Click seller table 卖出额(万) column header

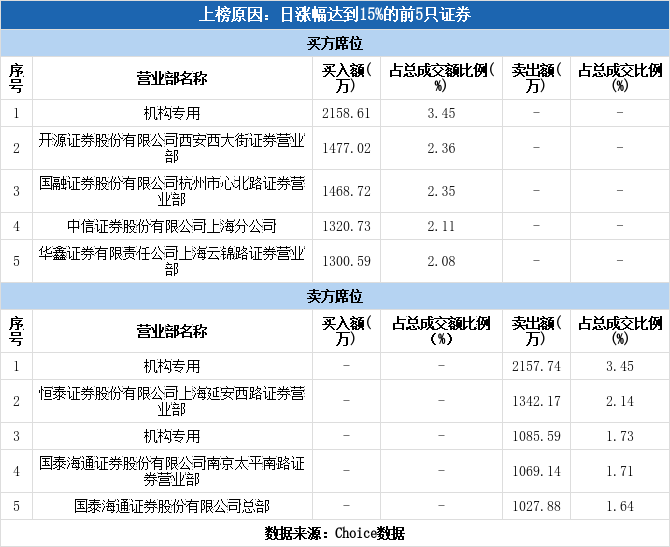[536, 331]
